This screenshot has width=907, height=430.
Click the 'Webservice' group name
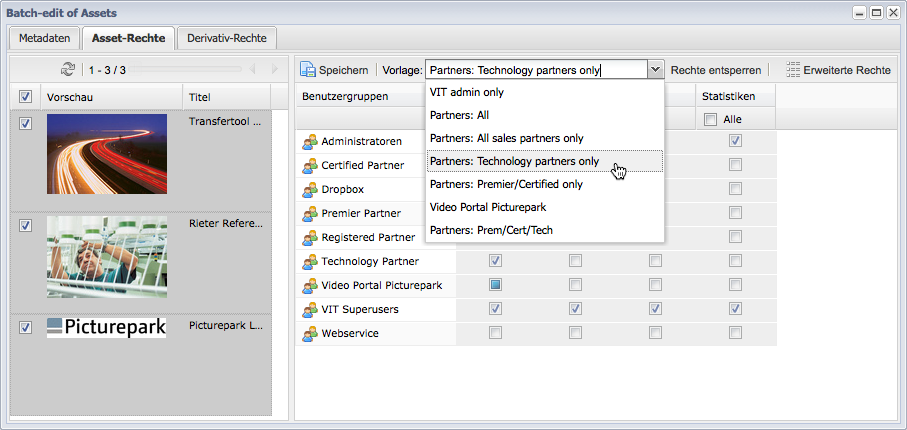click(350, 333)
